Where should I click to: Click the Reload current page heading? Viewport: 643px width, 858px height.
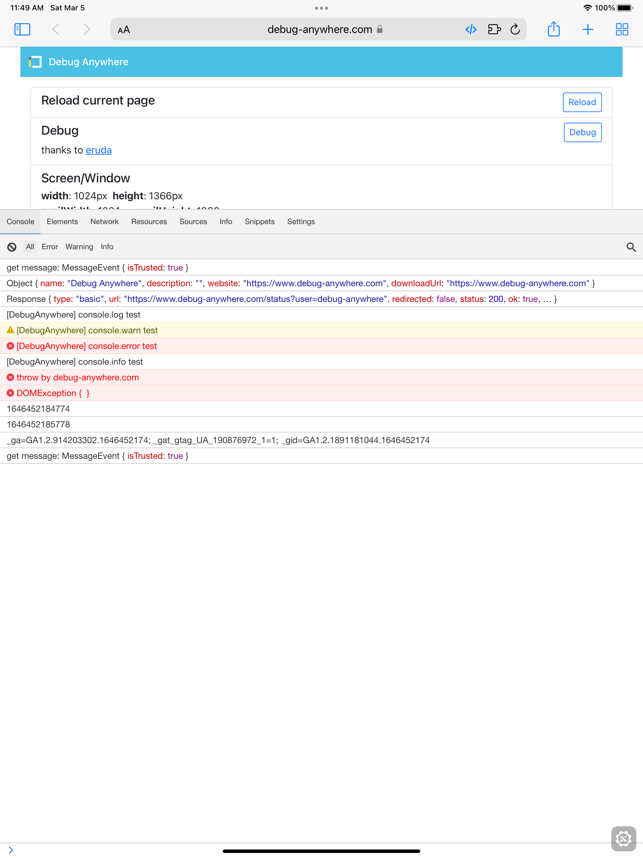pyautogui.click(x=98, y=101)
